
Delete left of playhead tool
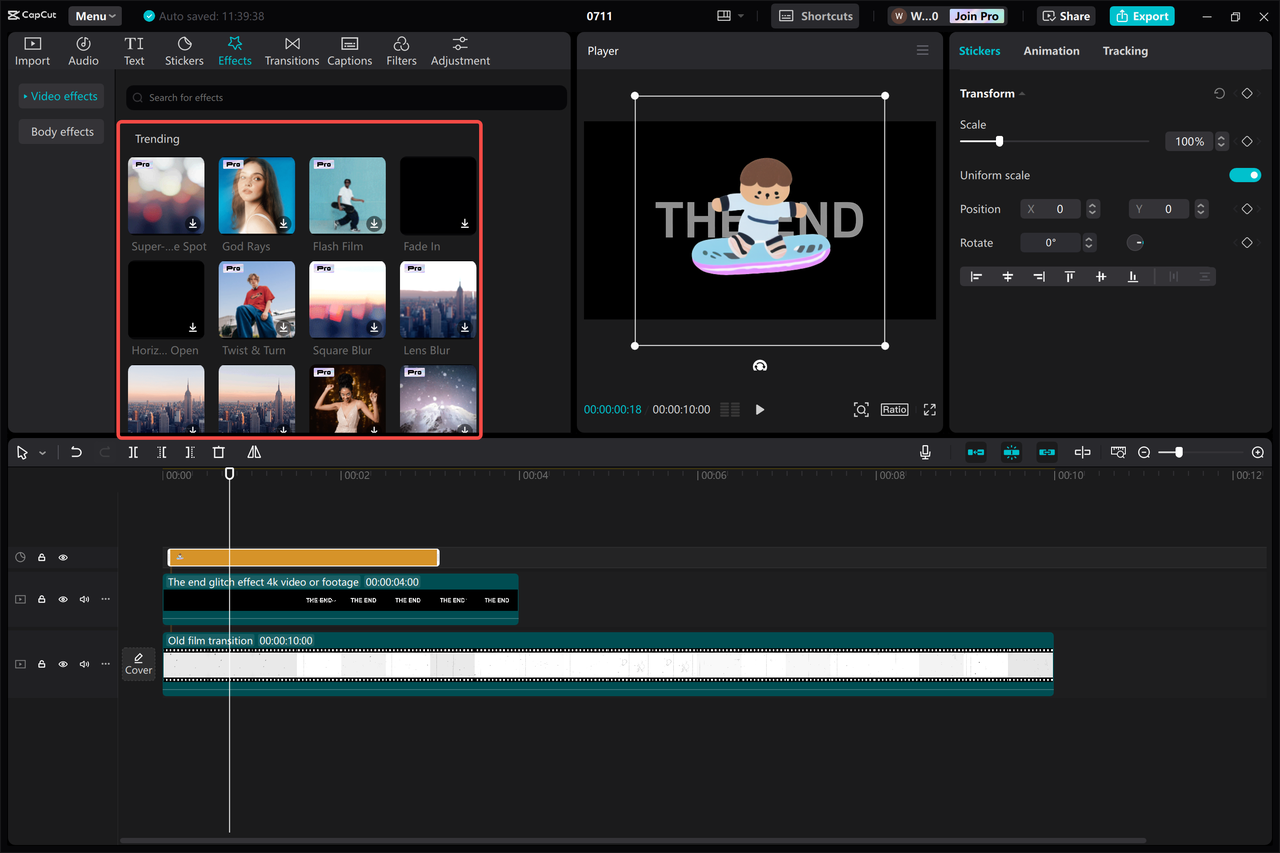point(162,452)
